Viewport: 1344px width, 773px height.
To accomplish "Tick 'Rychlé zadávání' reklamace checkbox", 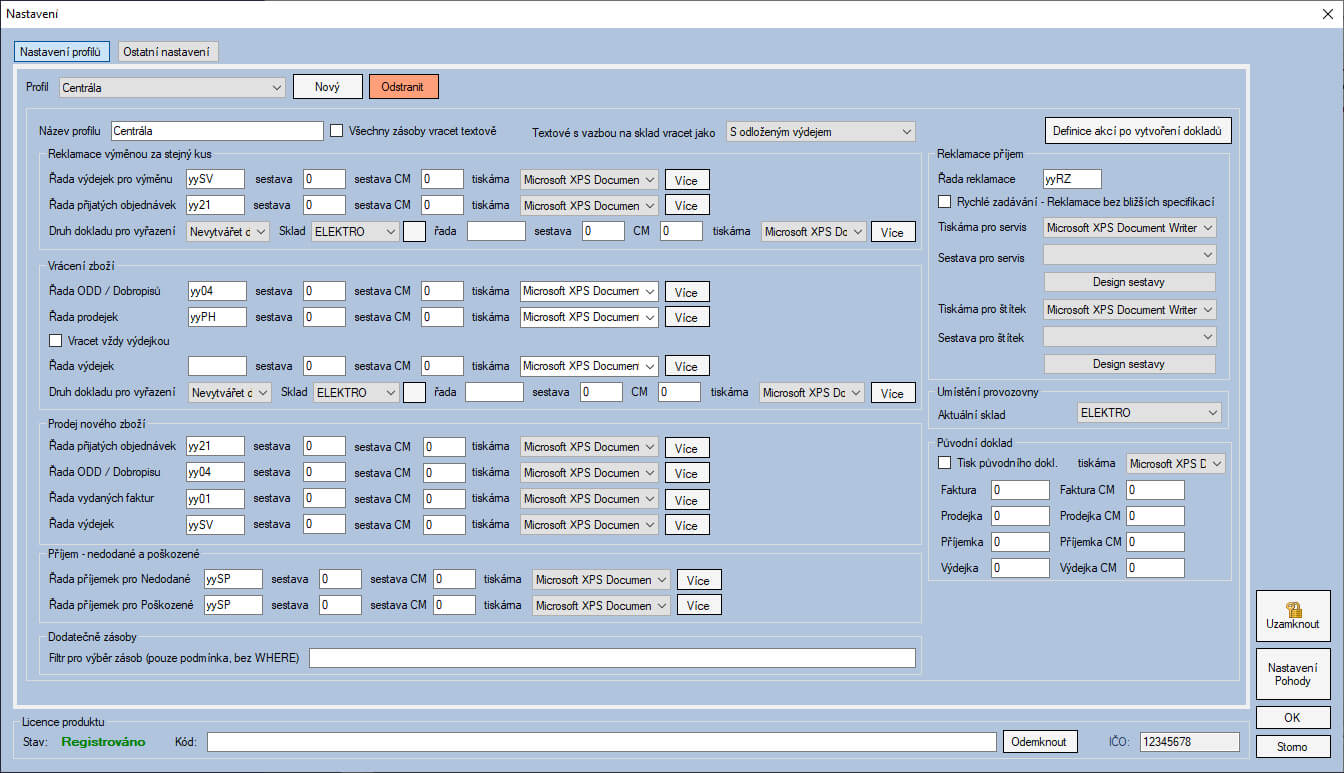I will pyautogui.click(x=945, y=202).
